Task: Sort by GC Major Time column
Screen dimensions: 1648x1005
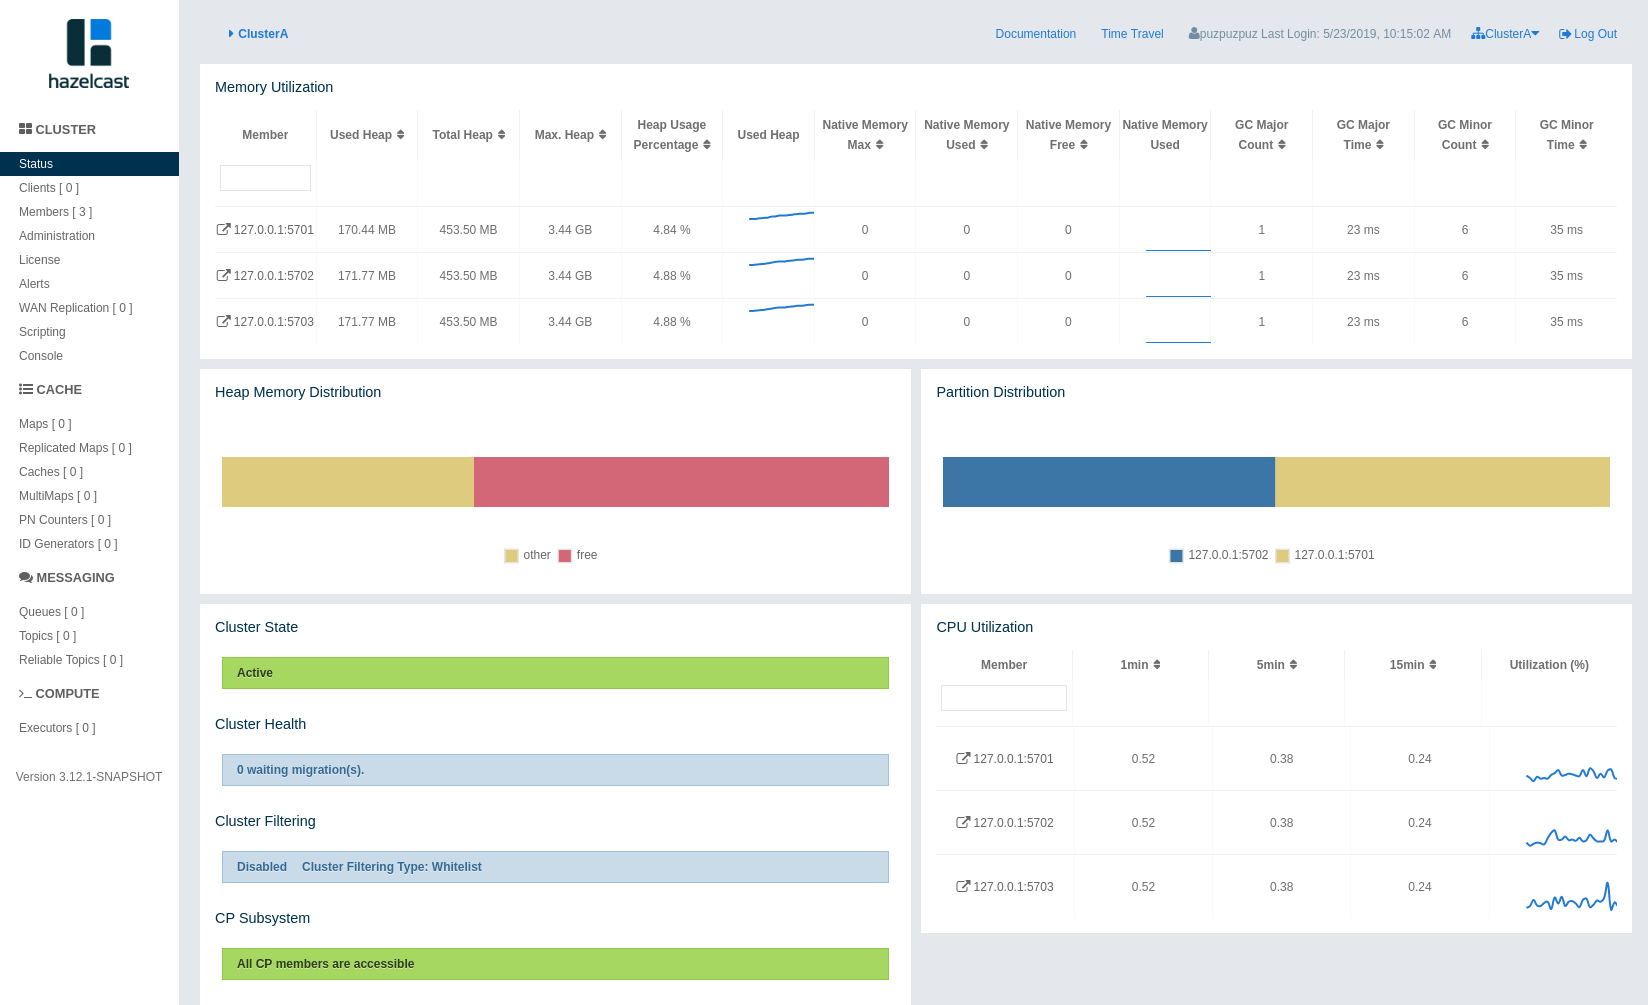Action: coord(1379,145)
